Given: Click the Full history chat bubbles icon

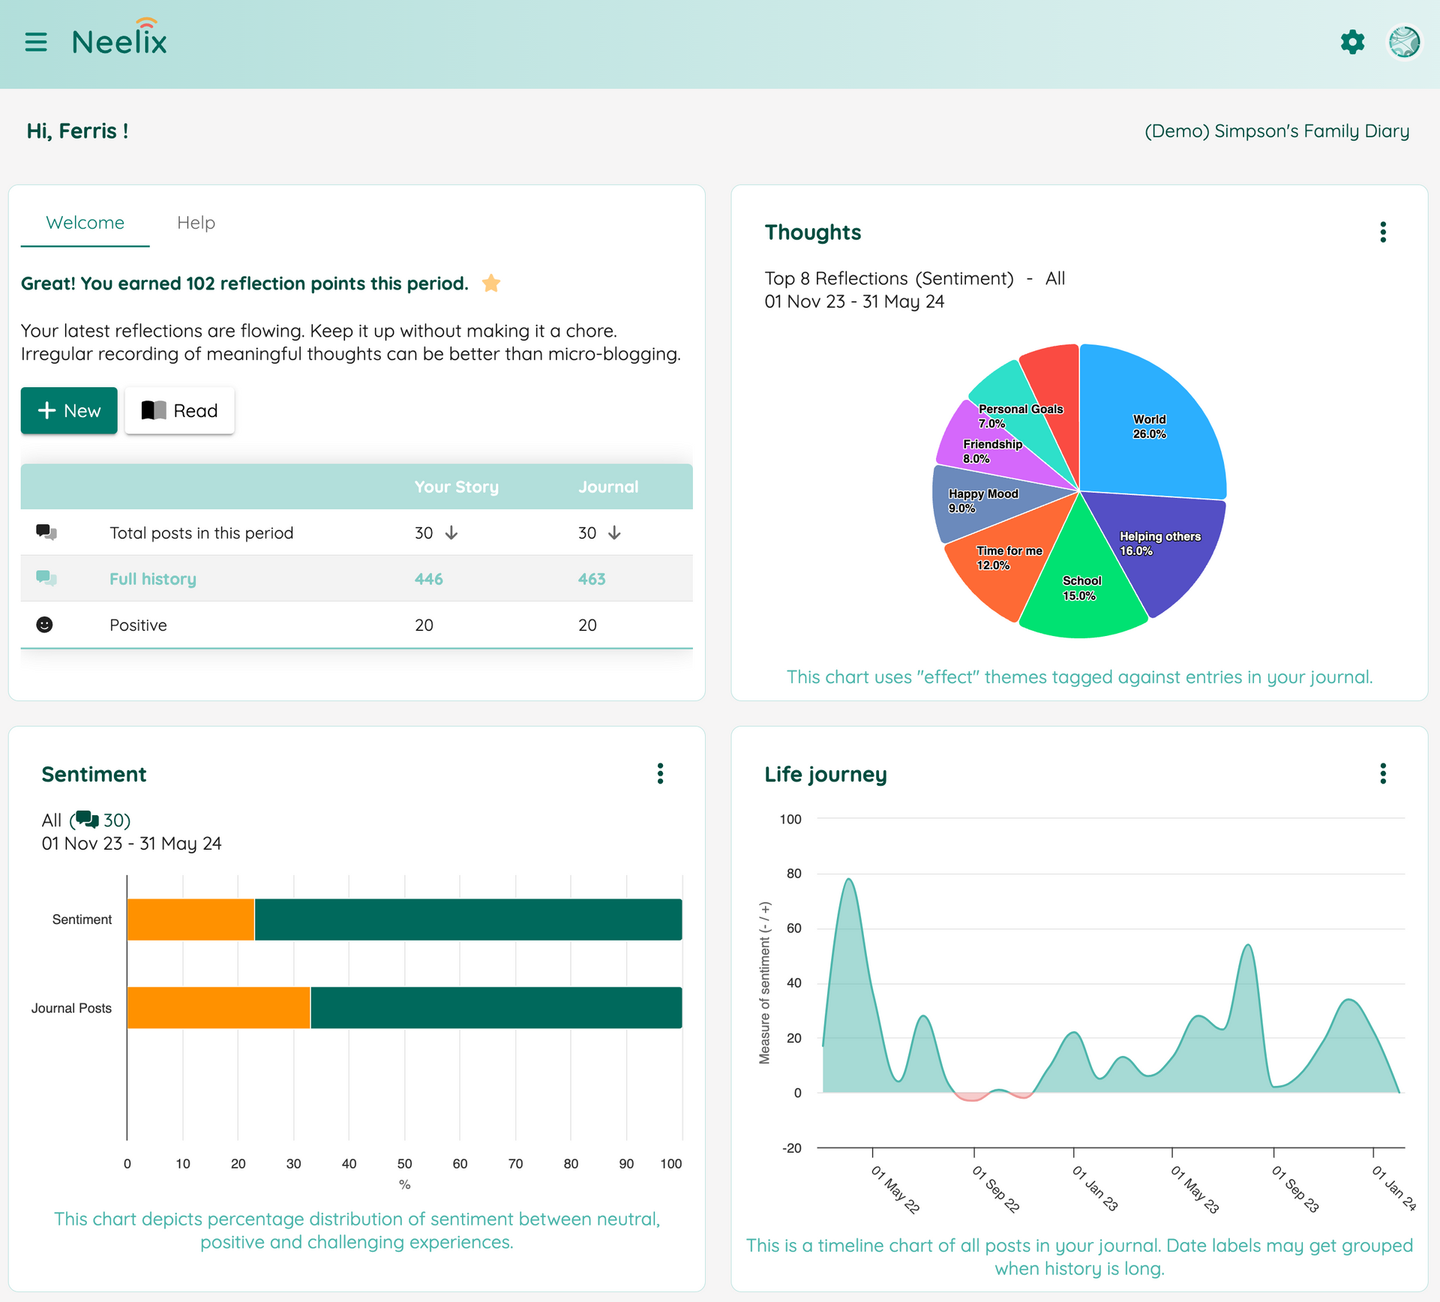Looking at the screenshot, I should (x=46, y=578).
